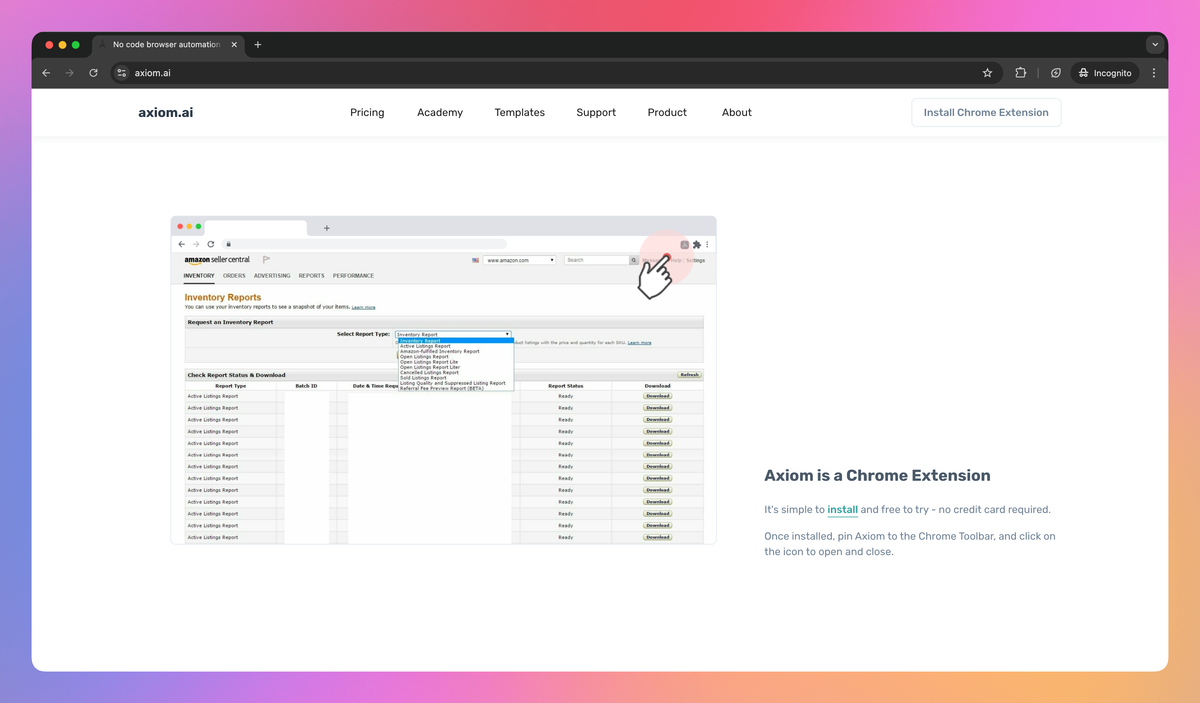Open the Support menu item
The image size is (1200, 703).
point(596,112)
